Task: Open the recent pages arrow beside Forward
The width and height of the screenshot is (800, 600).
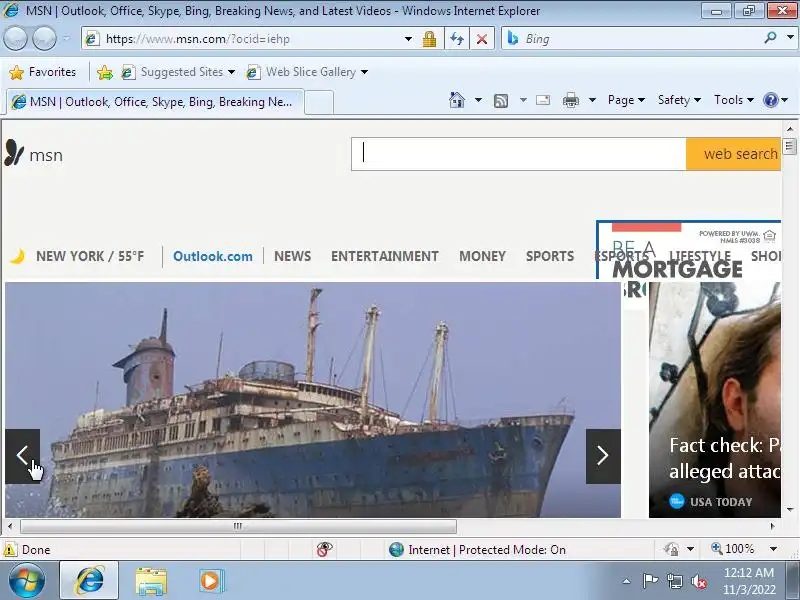Action: click(66, 38)
